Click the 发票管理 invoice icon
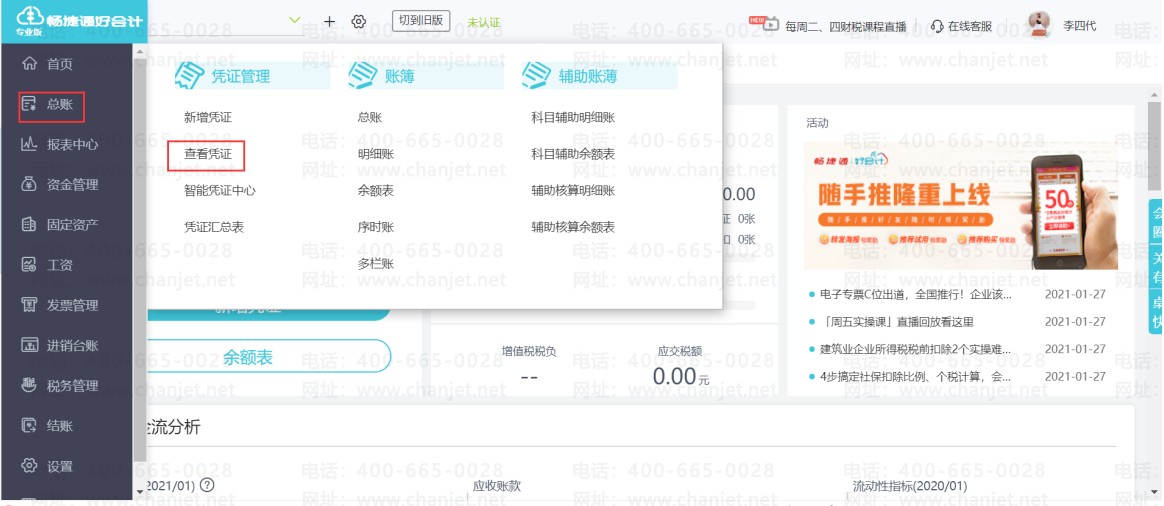This screenshot has height=506, width=1164. [30, 305]
